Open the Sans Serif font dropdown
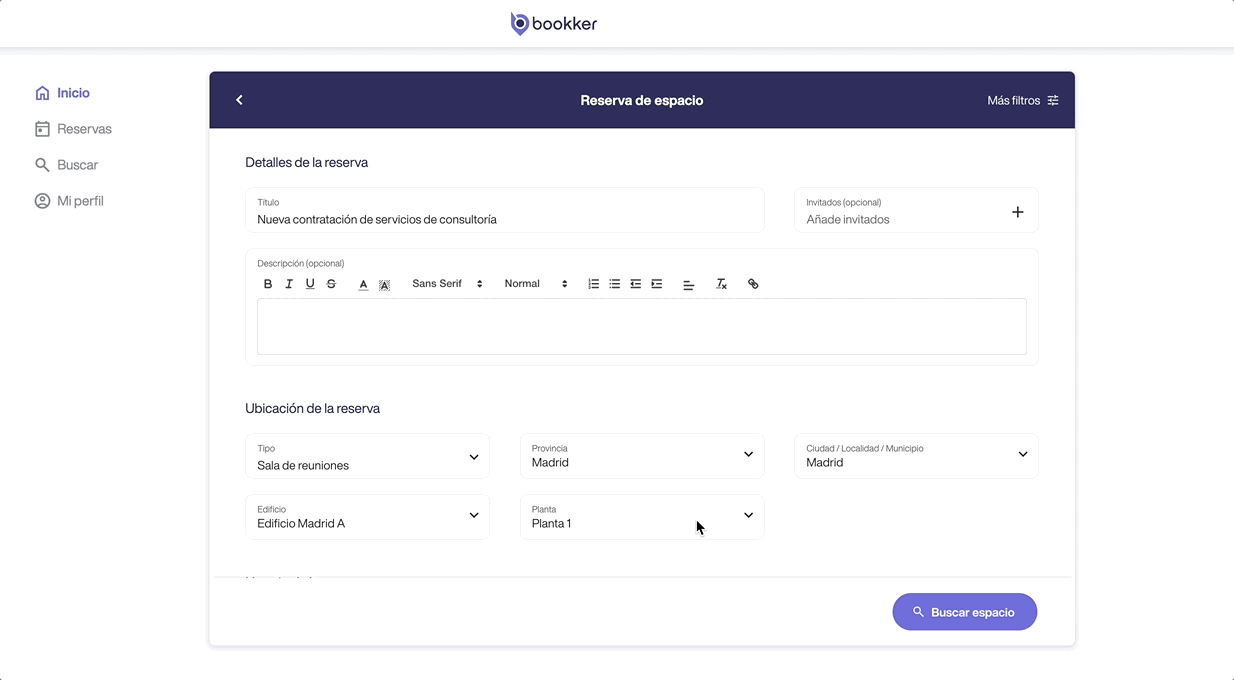 447,284
